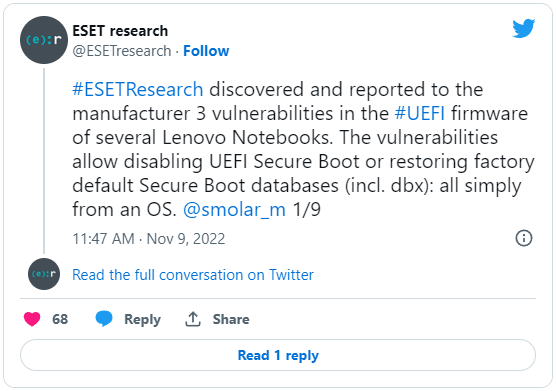
Task: Click the blue reply speech bubble icon
Action: (104, 319)
